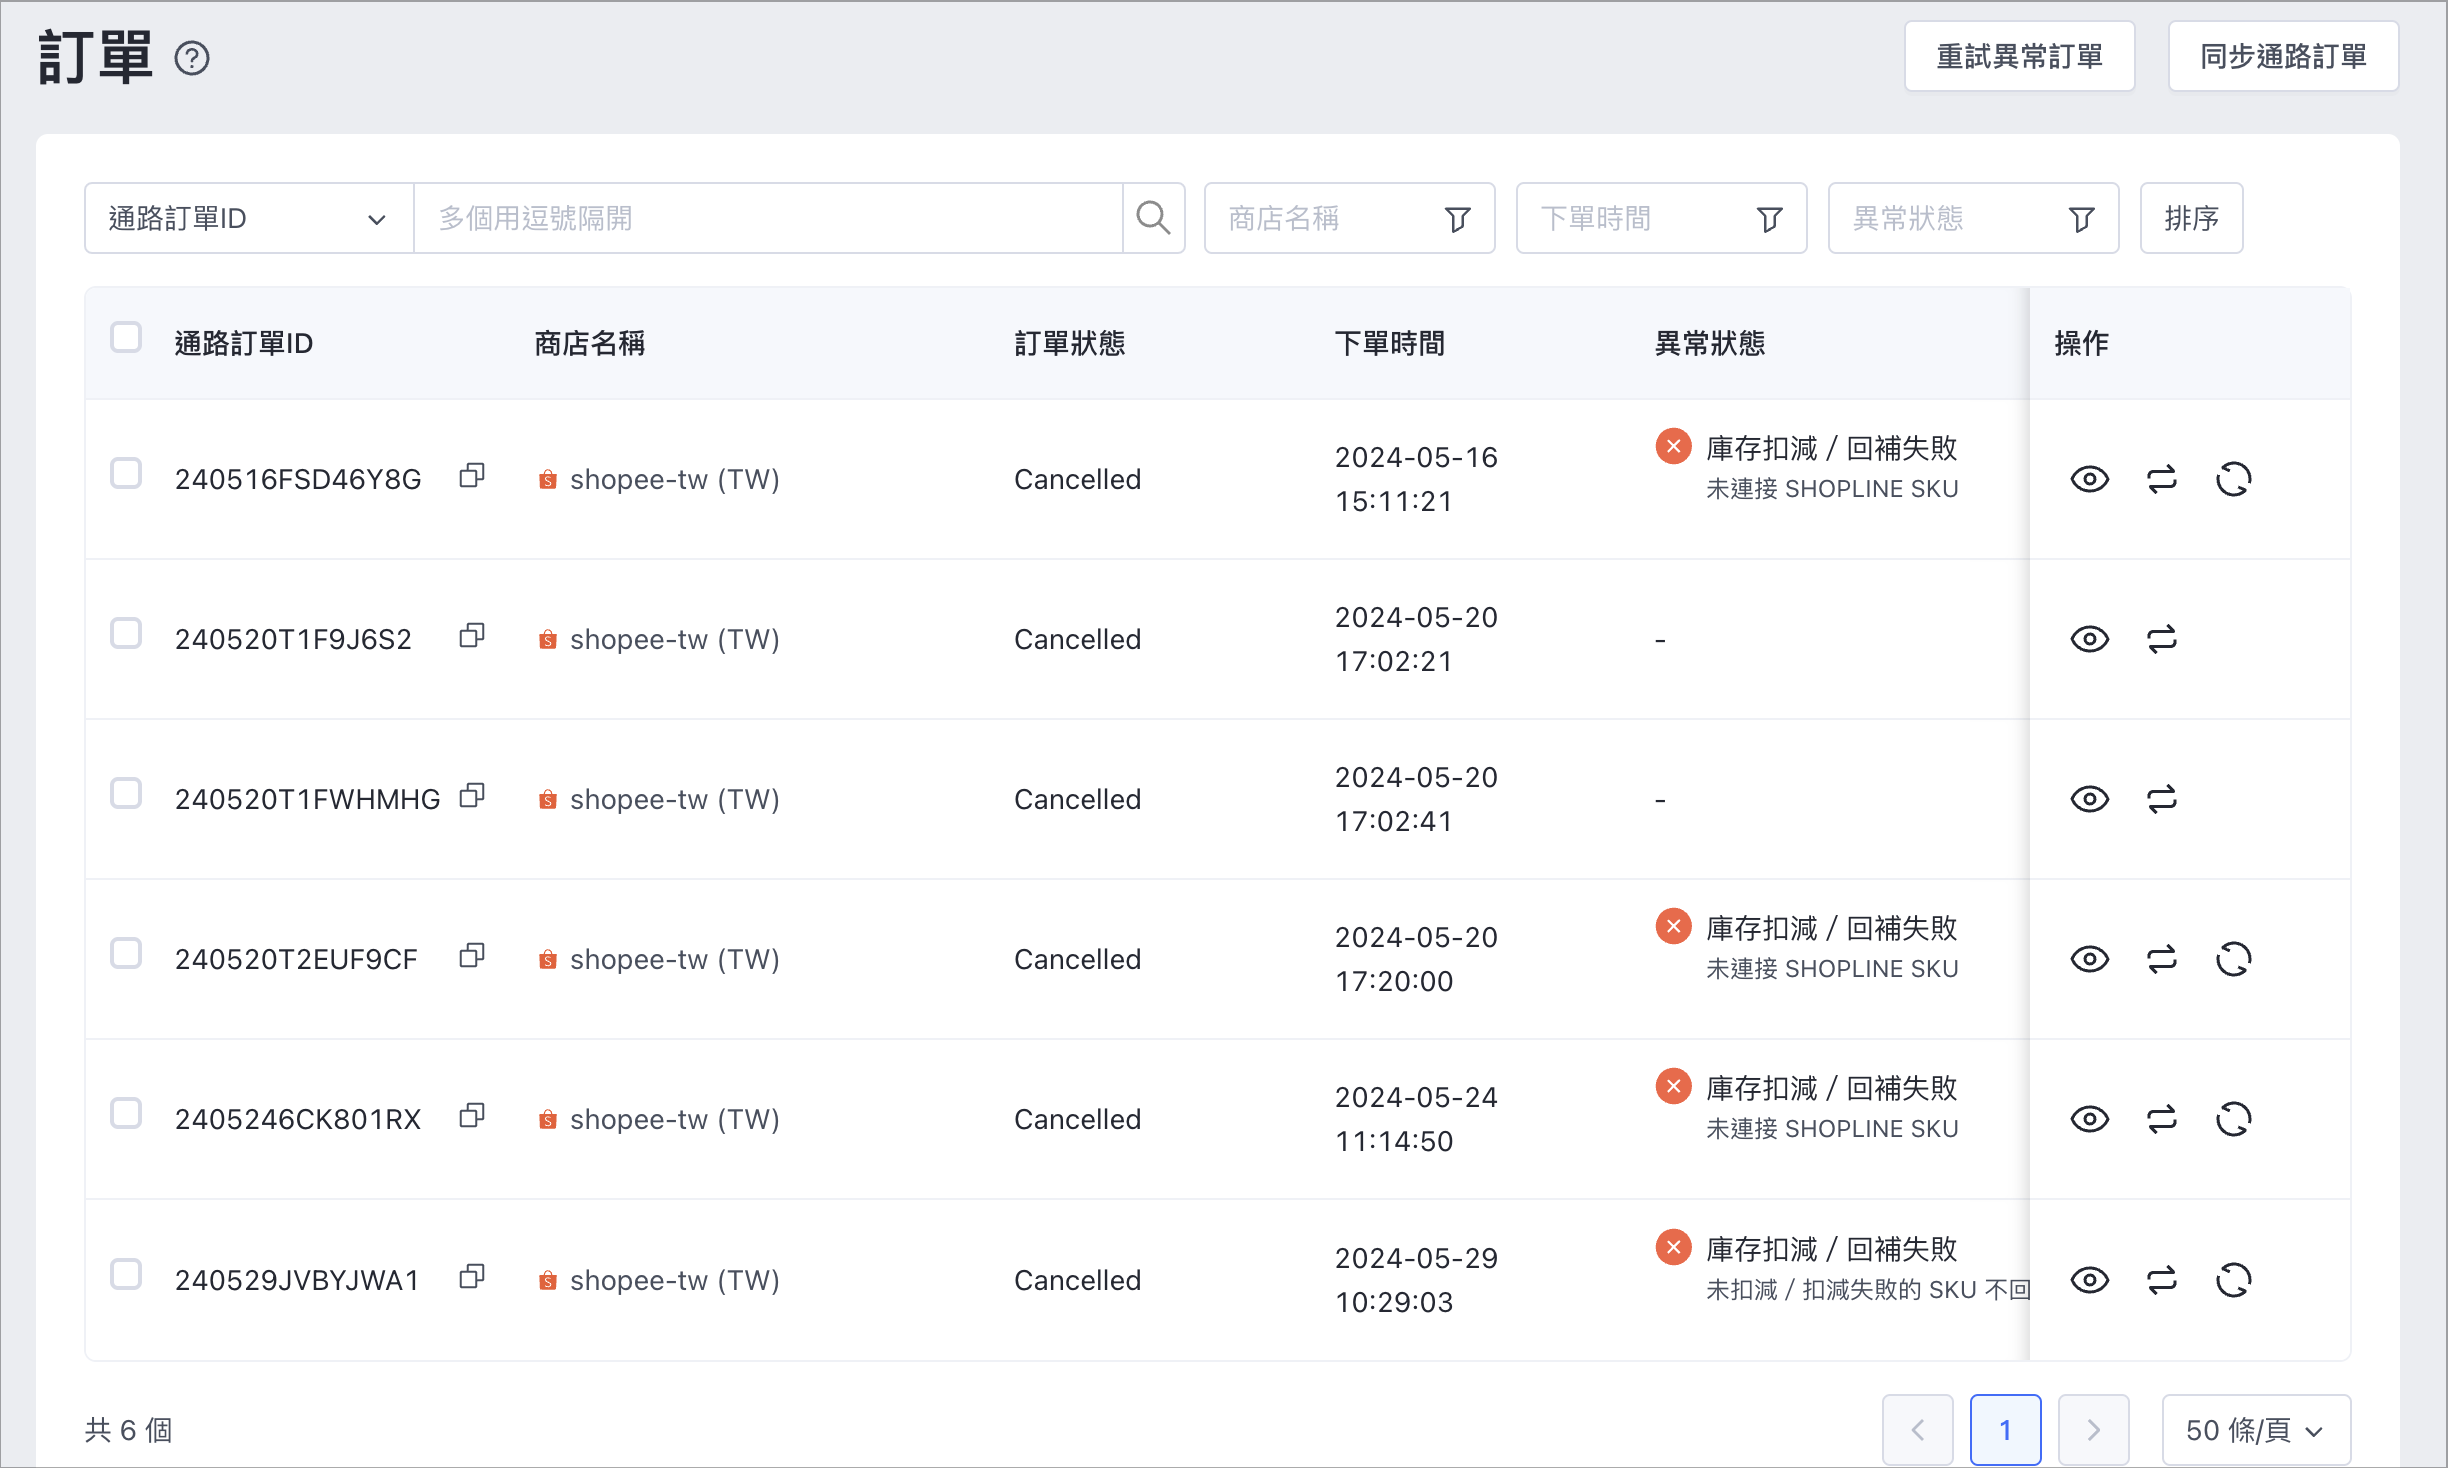
Task: Select checkbox for order 240516FSD46Y8G
Action: coord(126,473)
